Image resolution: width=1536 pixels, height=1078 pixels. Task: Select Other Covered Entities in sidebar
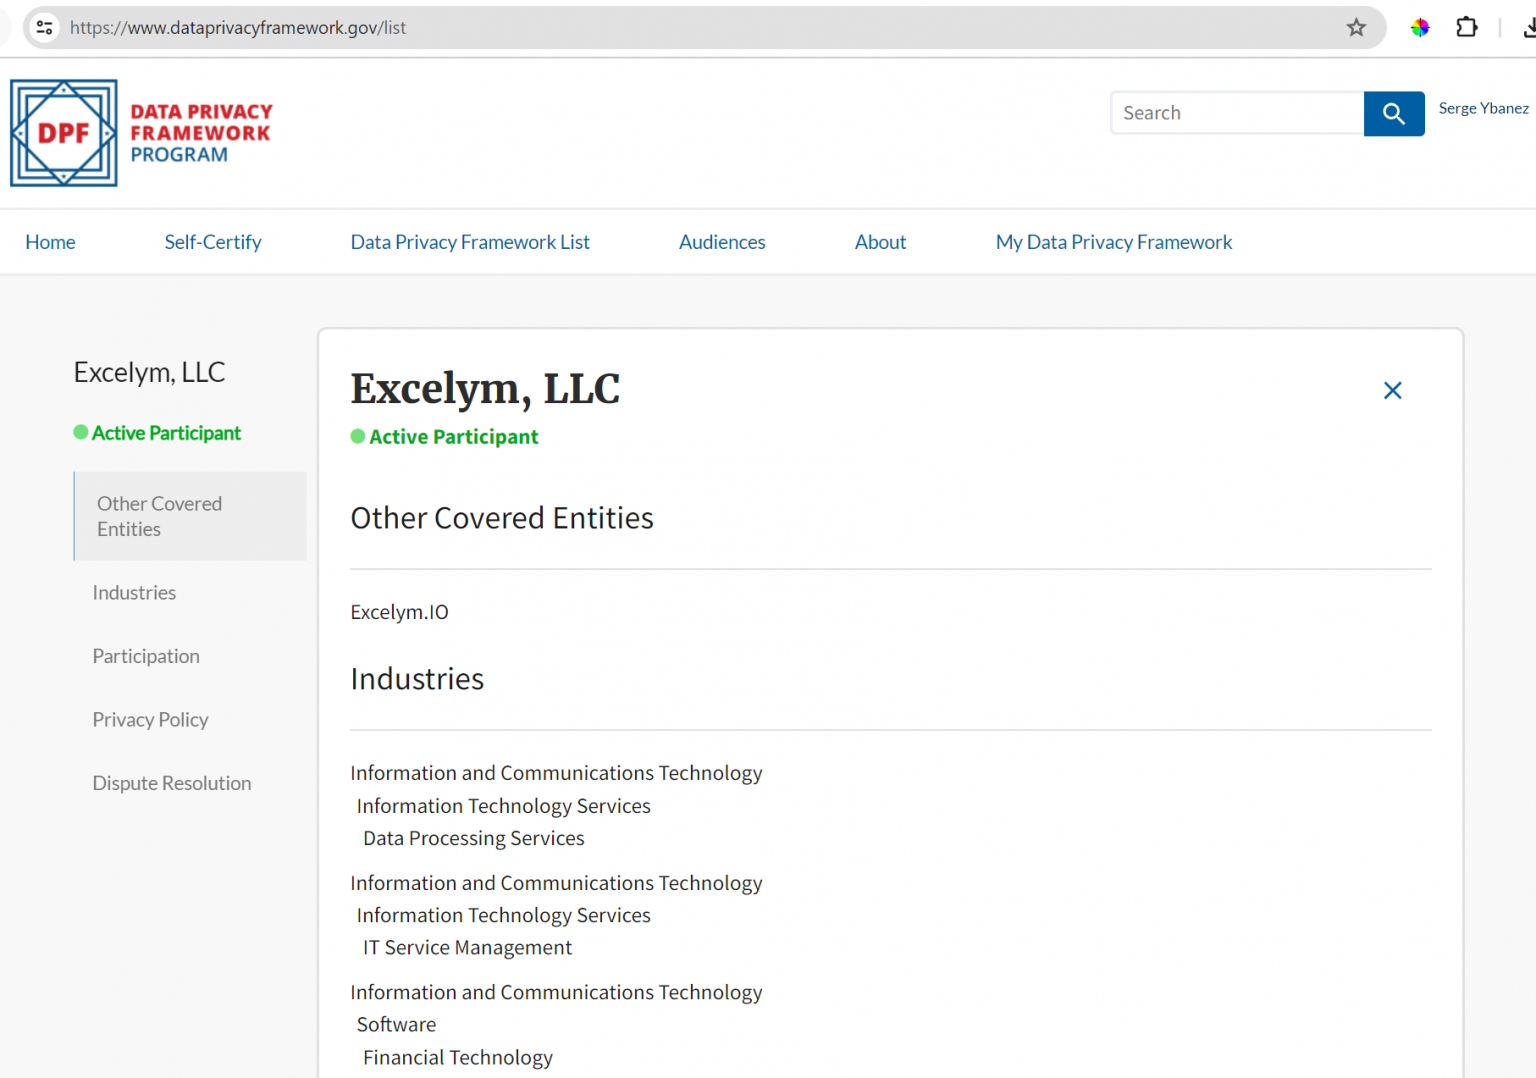[x=190, y=516]
